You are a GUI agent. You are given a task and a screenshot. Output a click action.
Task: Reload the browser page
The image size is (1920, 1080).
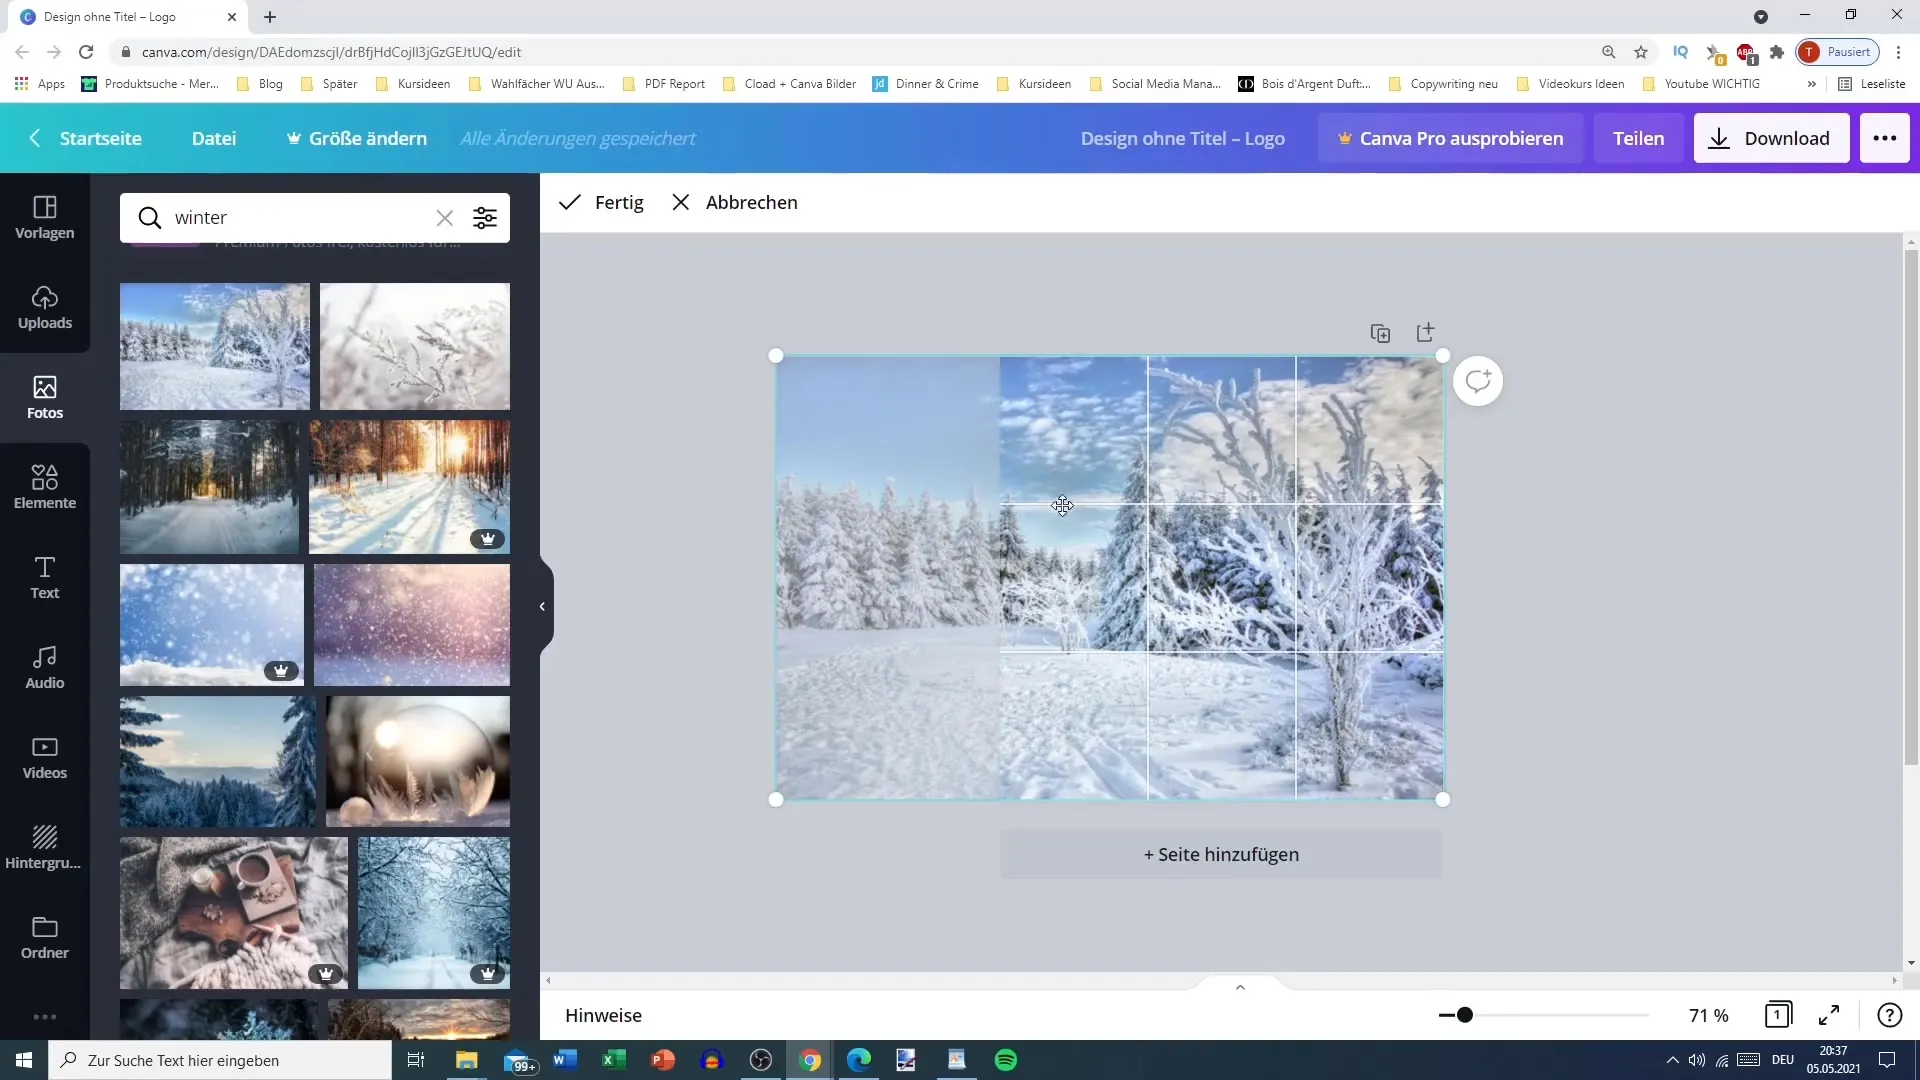click(x=86, y=52)
